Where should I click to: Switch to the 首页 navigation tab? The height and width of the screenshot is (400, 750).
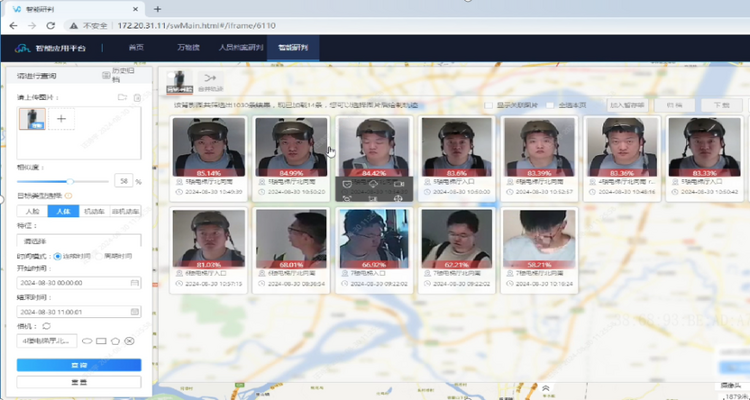click(x=136, y=47)
